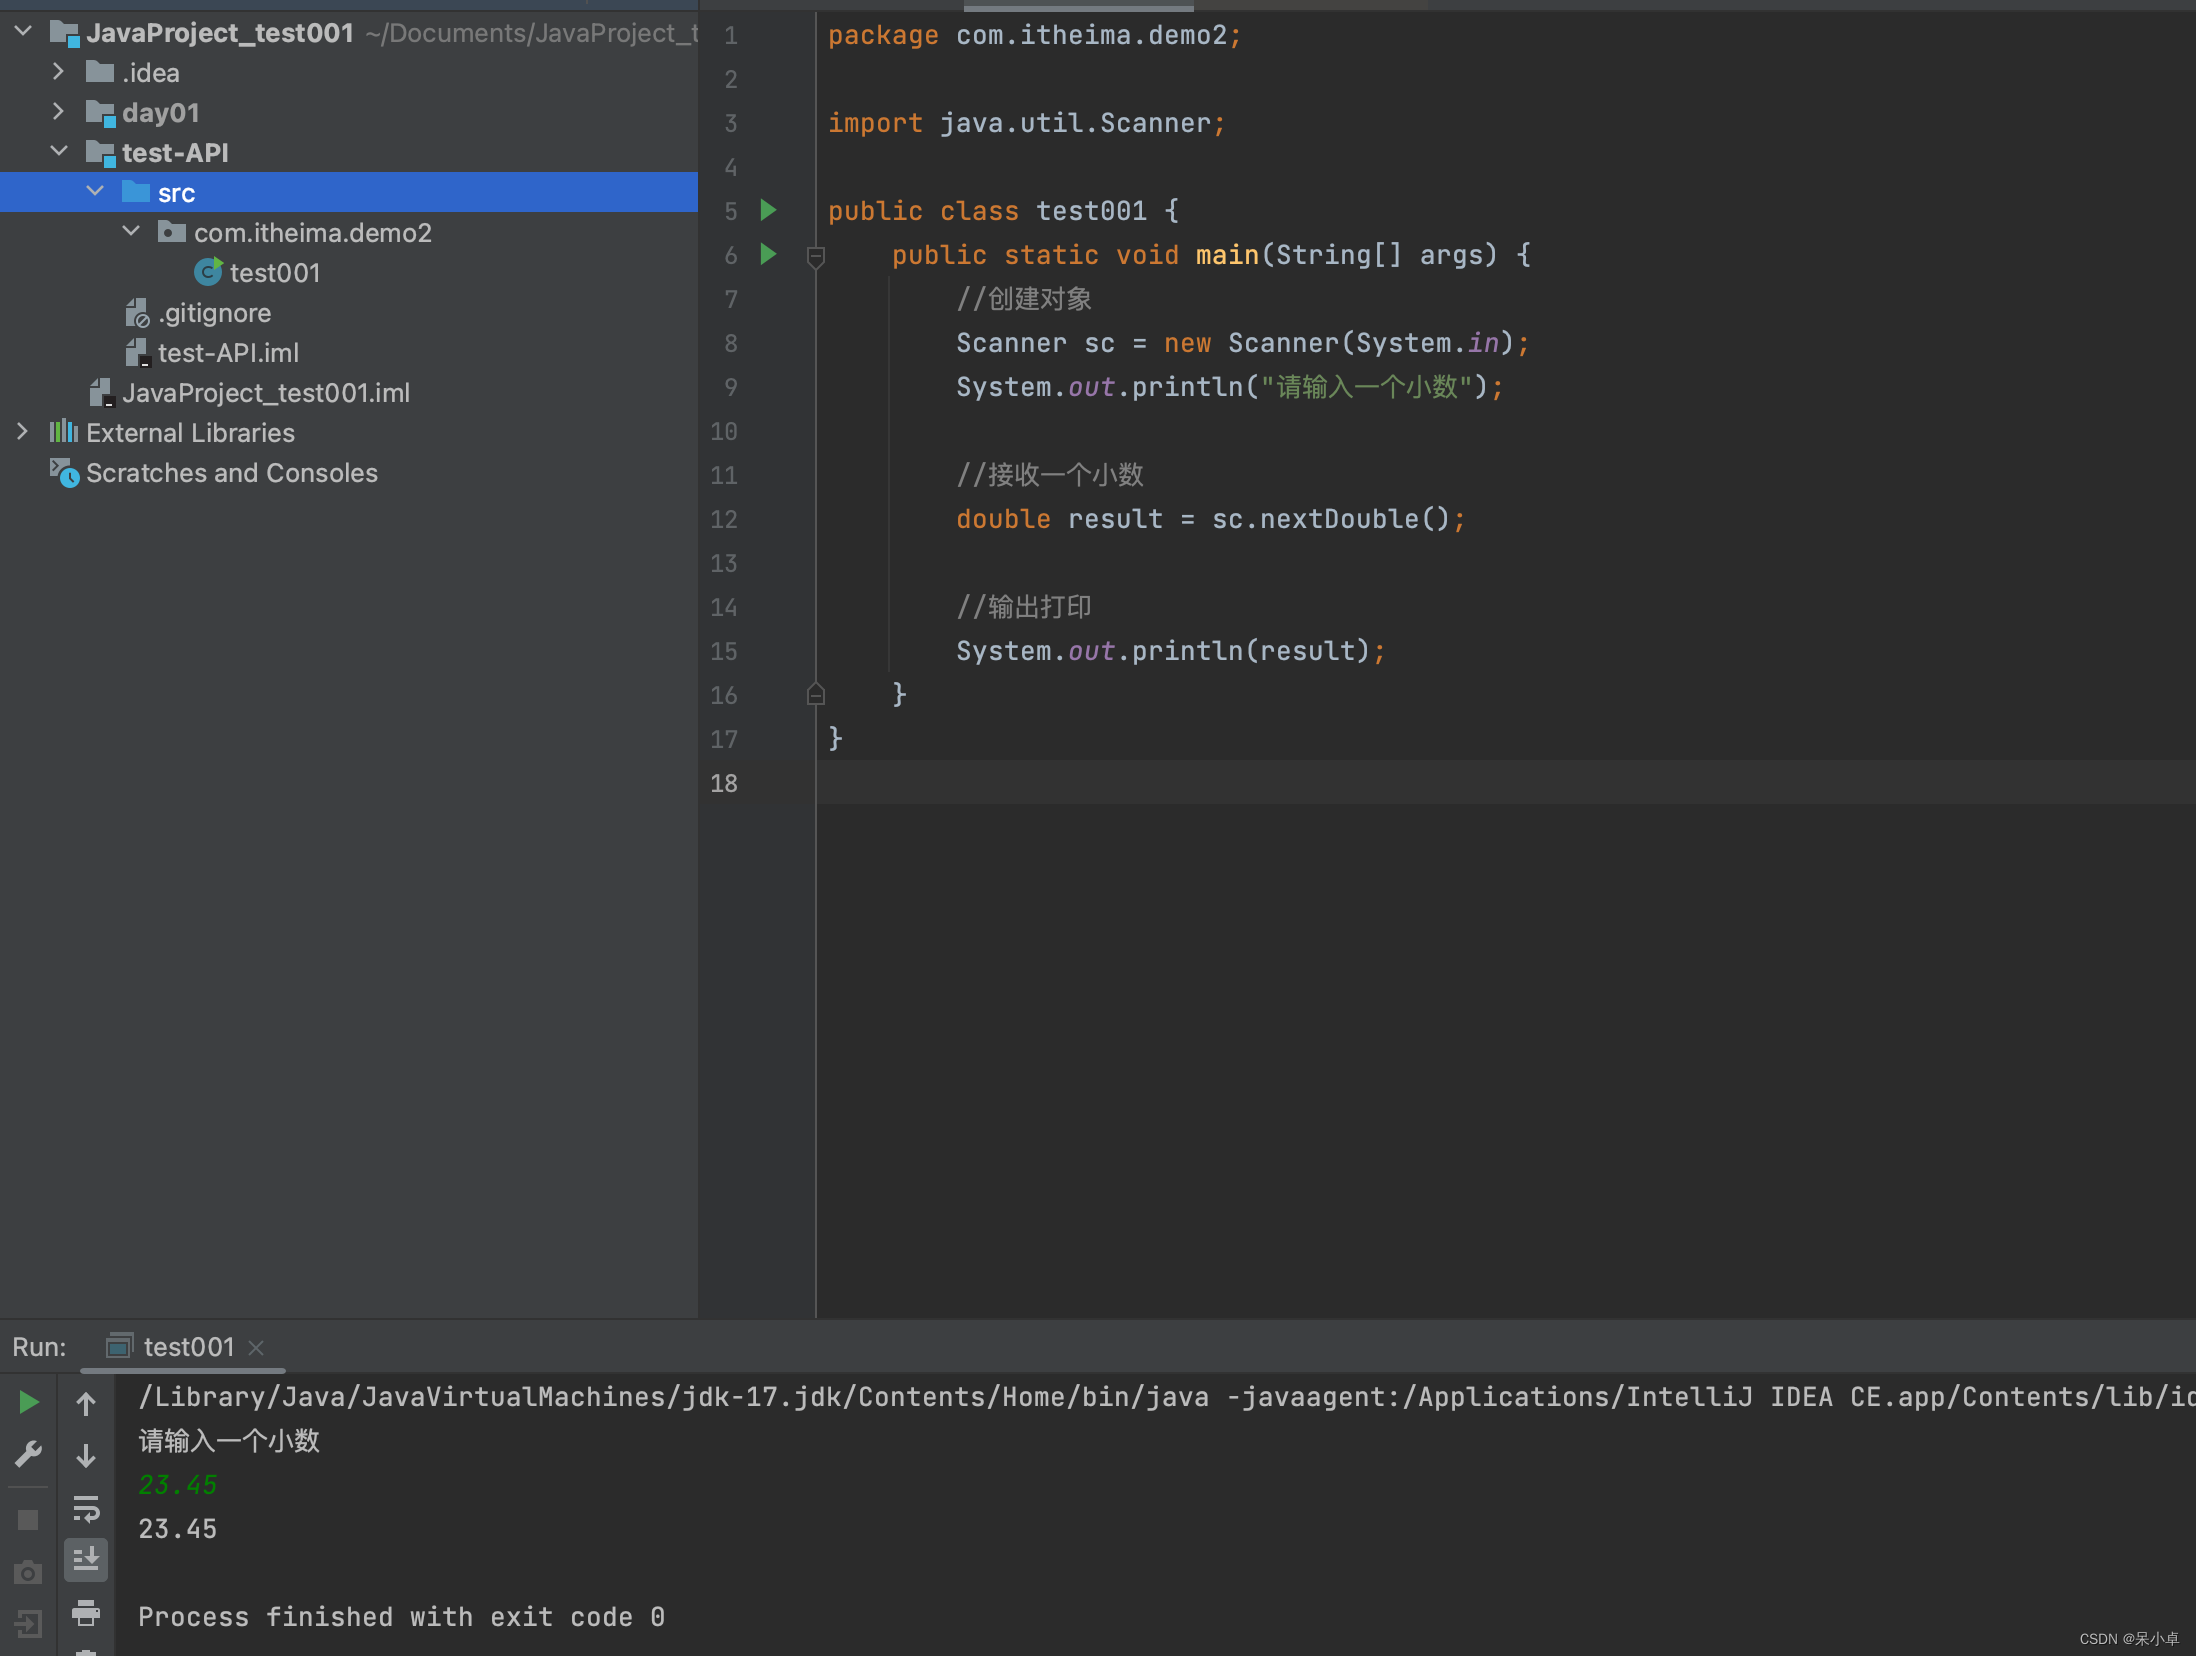Image resolution: width=2196 pixels, height=1656 pixels.
Task: Open test001 class in project tree
Action: click(274, 273)
